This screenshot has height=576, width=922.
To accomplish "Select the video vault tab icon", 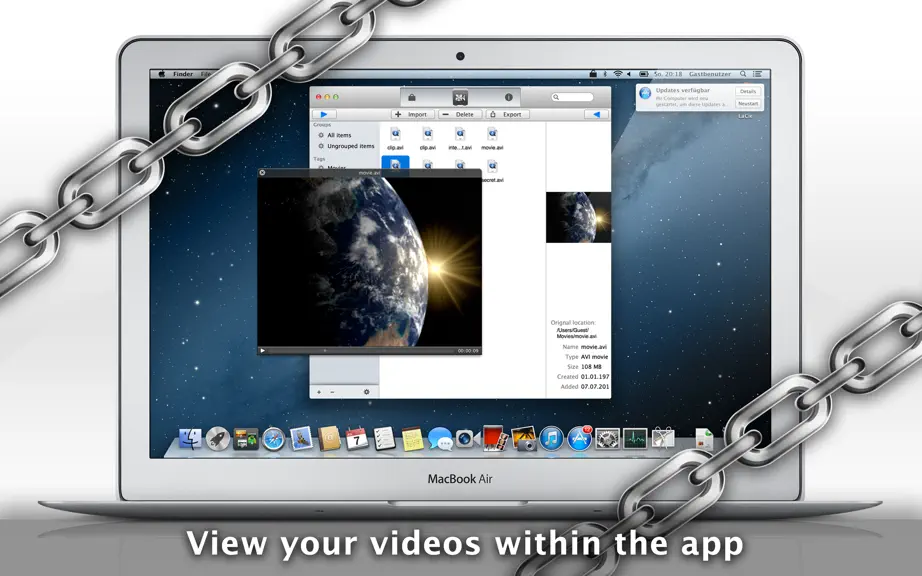I will [460, 97].
